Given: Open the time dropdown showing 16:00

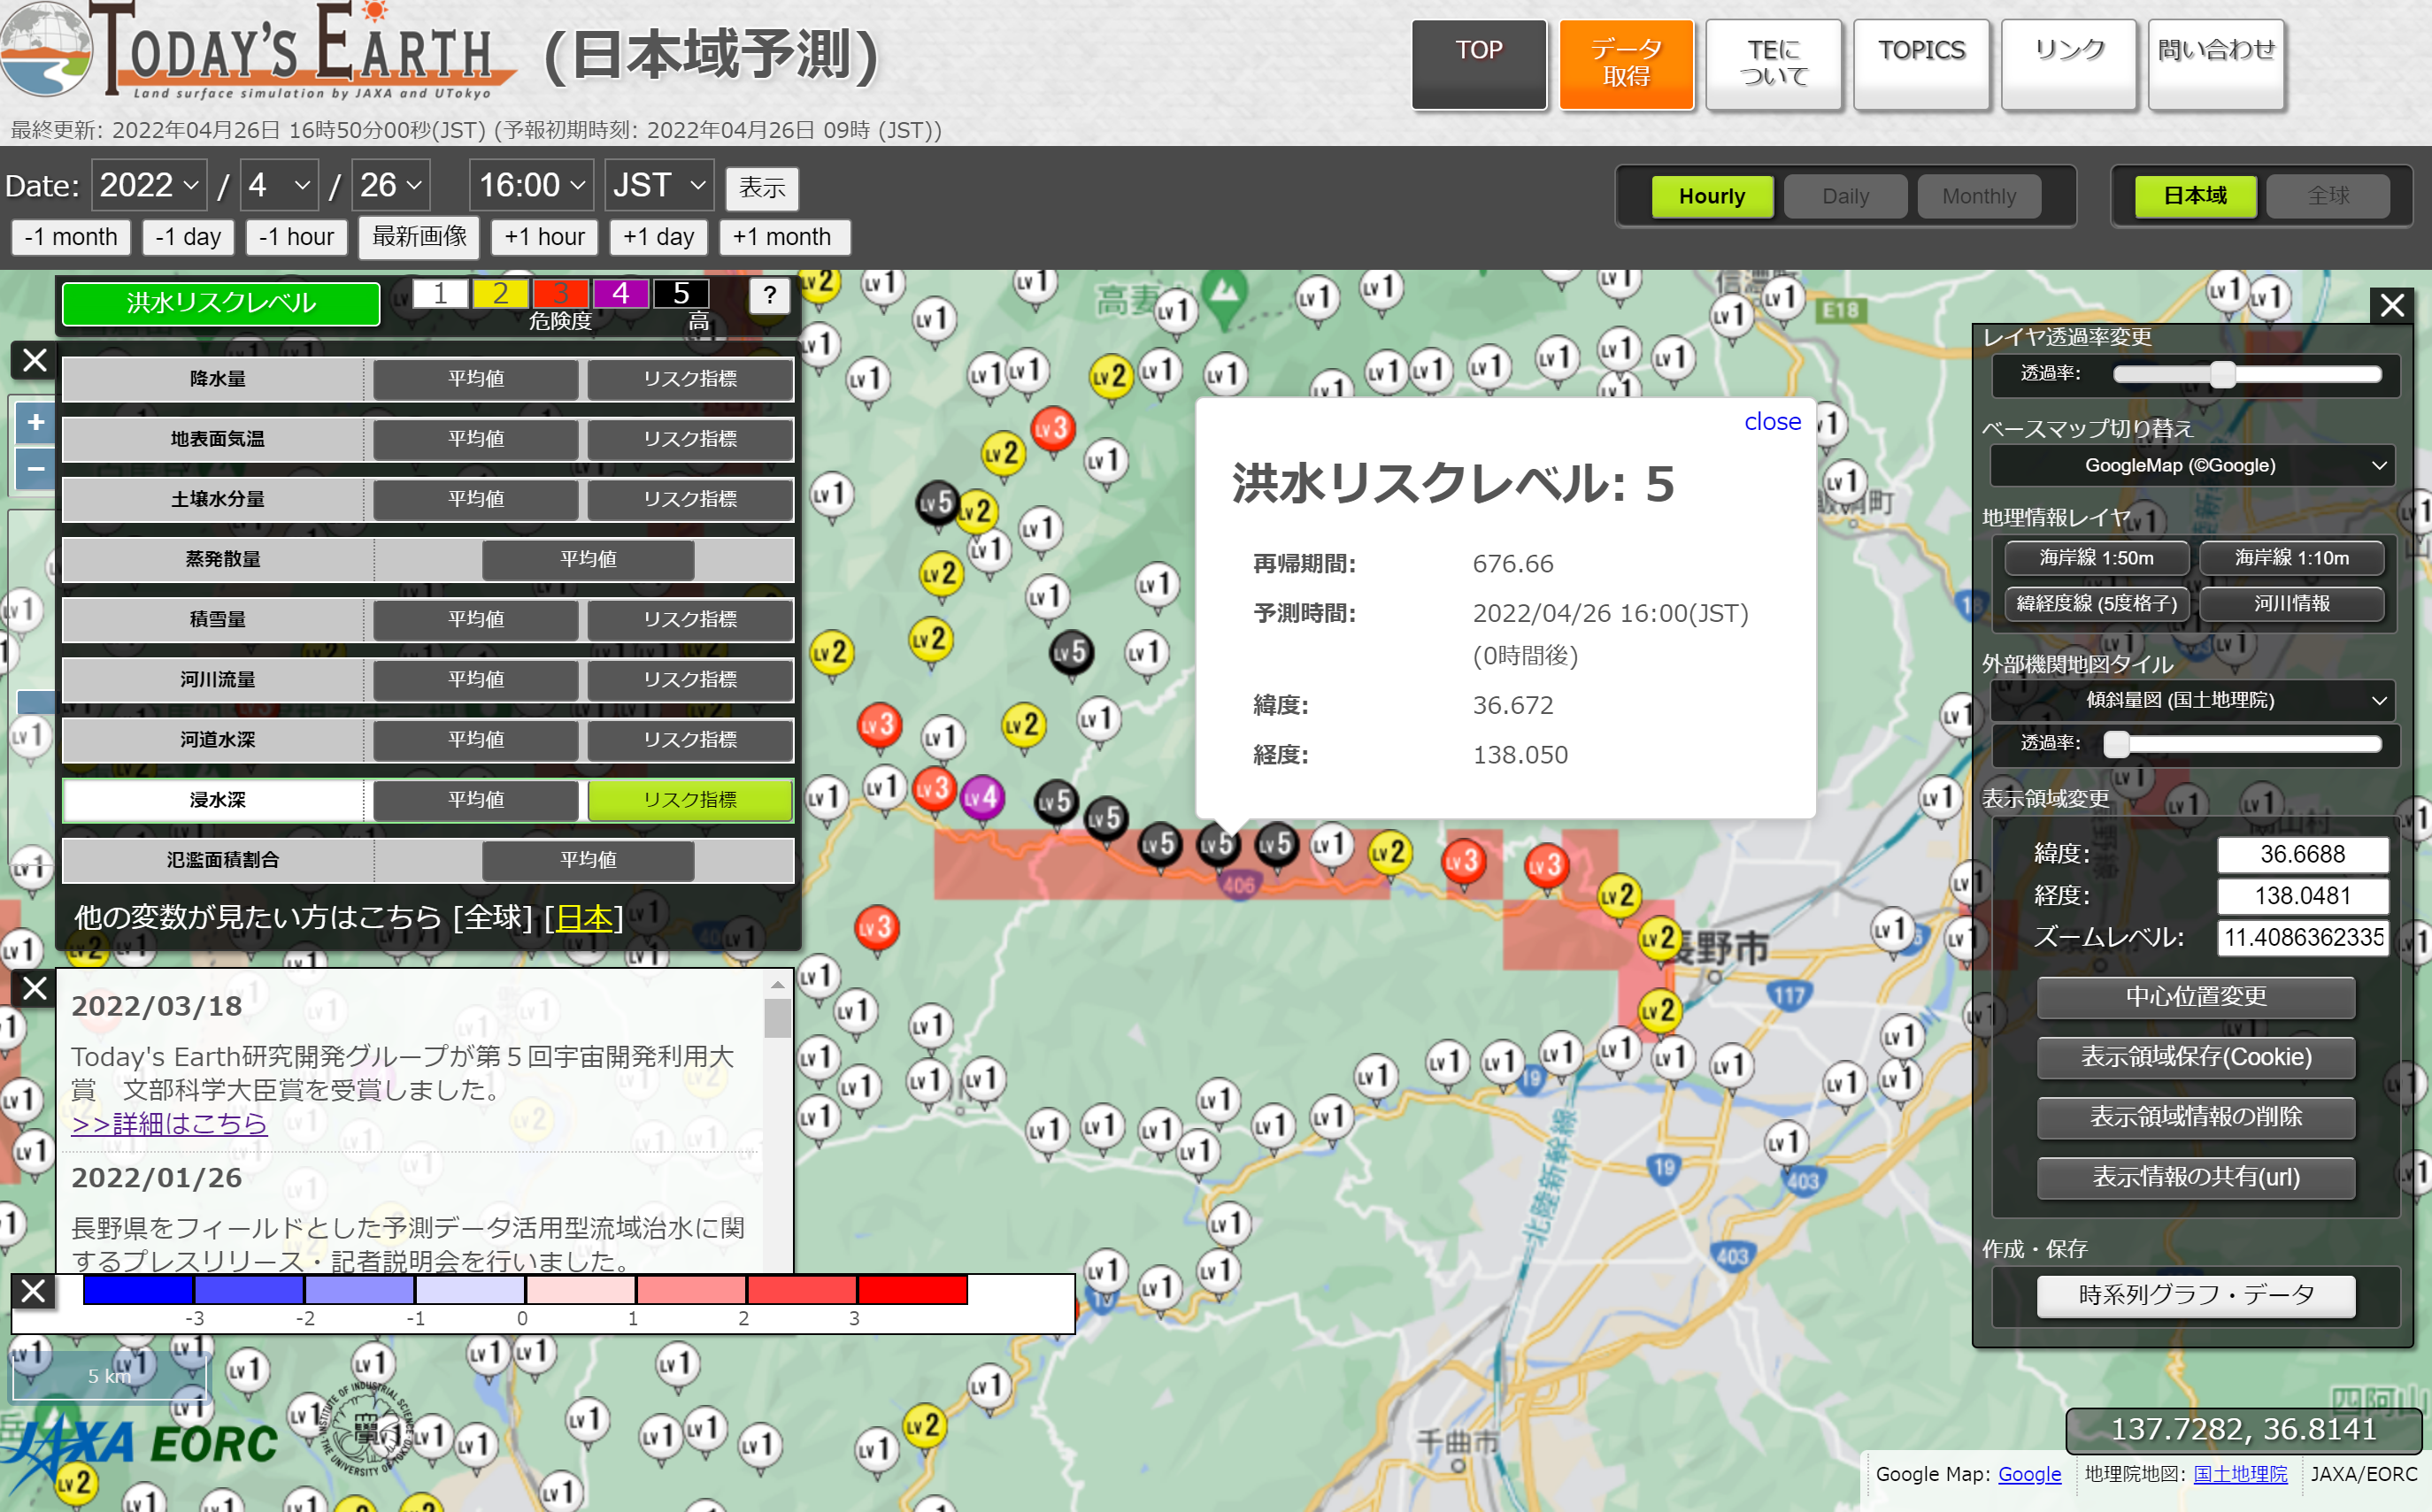Looking at the screenshot, I should 531,185.
